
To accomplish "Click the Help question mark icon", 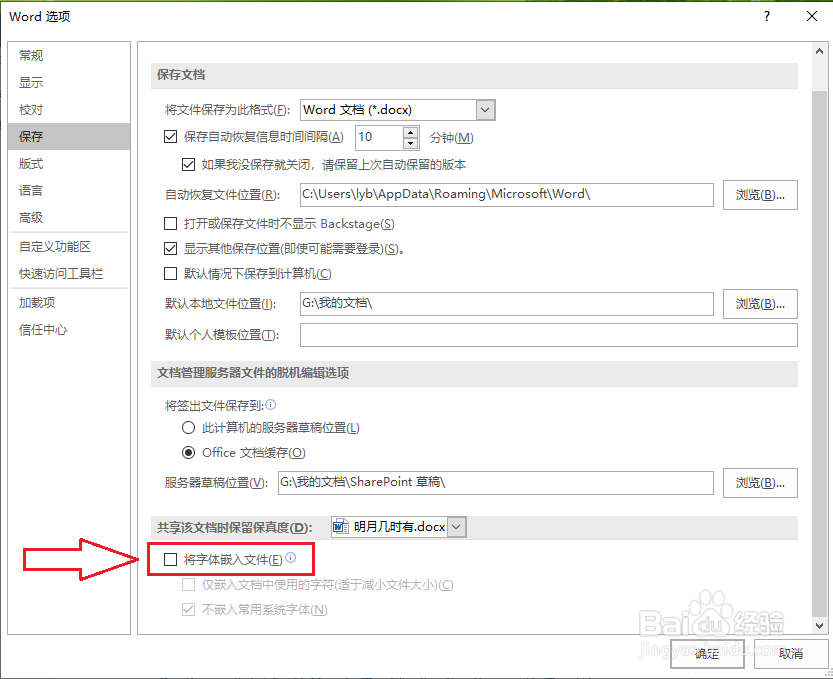I will 766,16.
